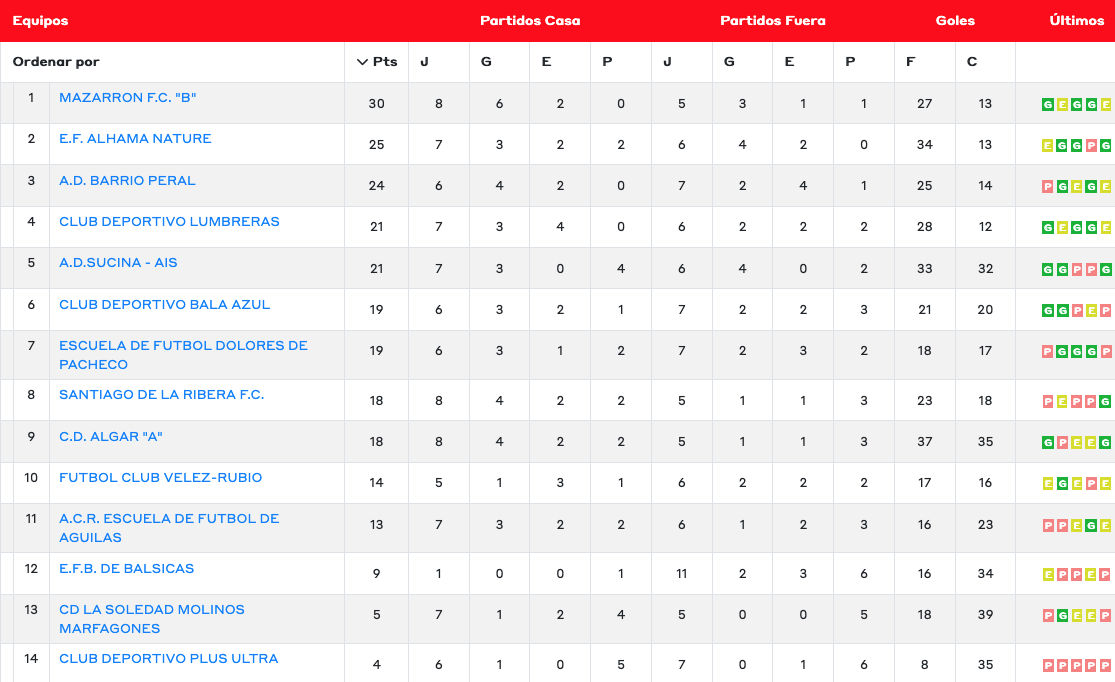
Task: Click the red P badge for A.D. Barrio Peral
Action: pyautogui.click(x=1048, y=186)
